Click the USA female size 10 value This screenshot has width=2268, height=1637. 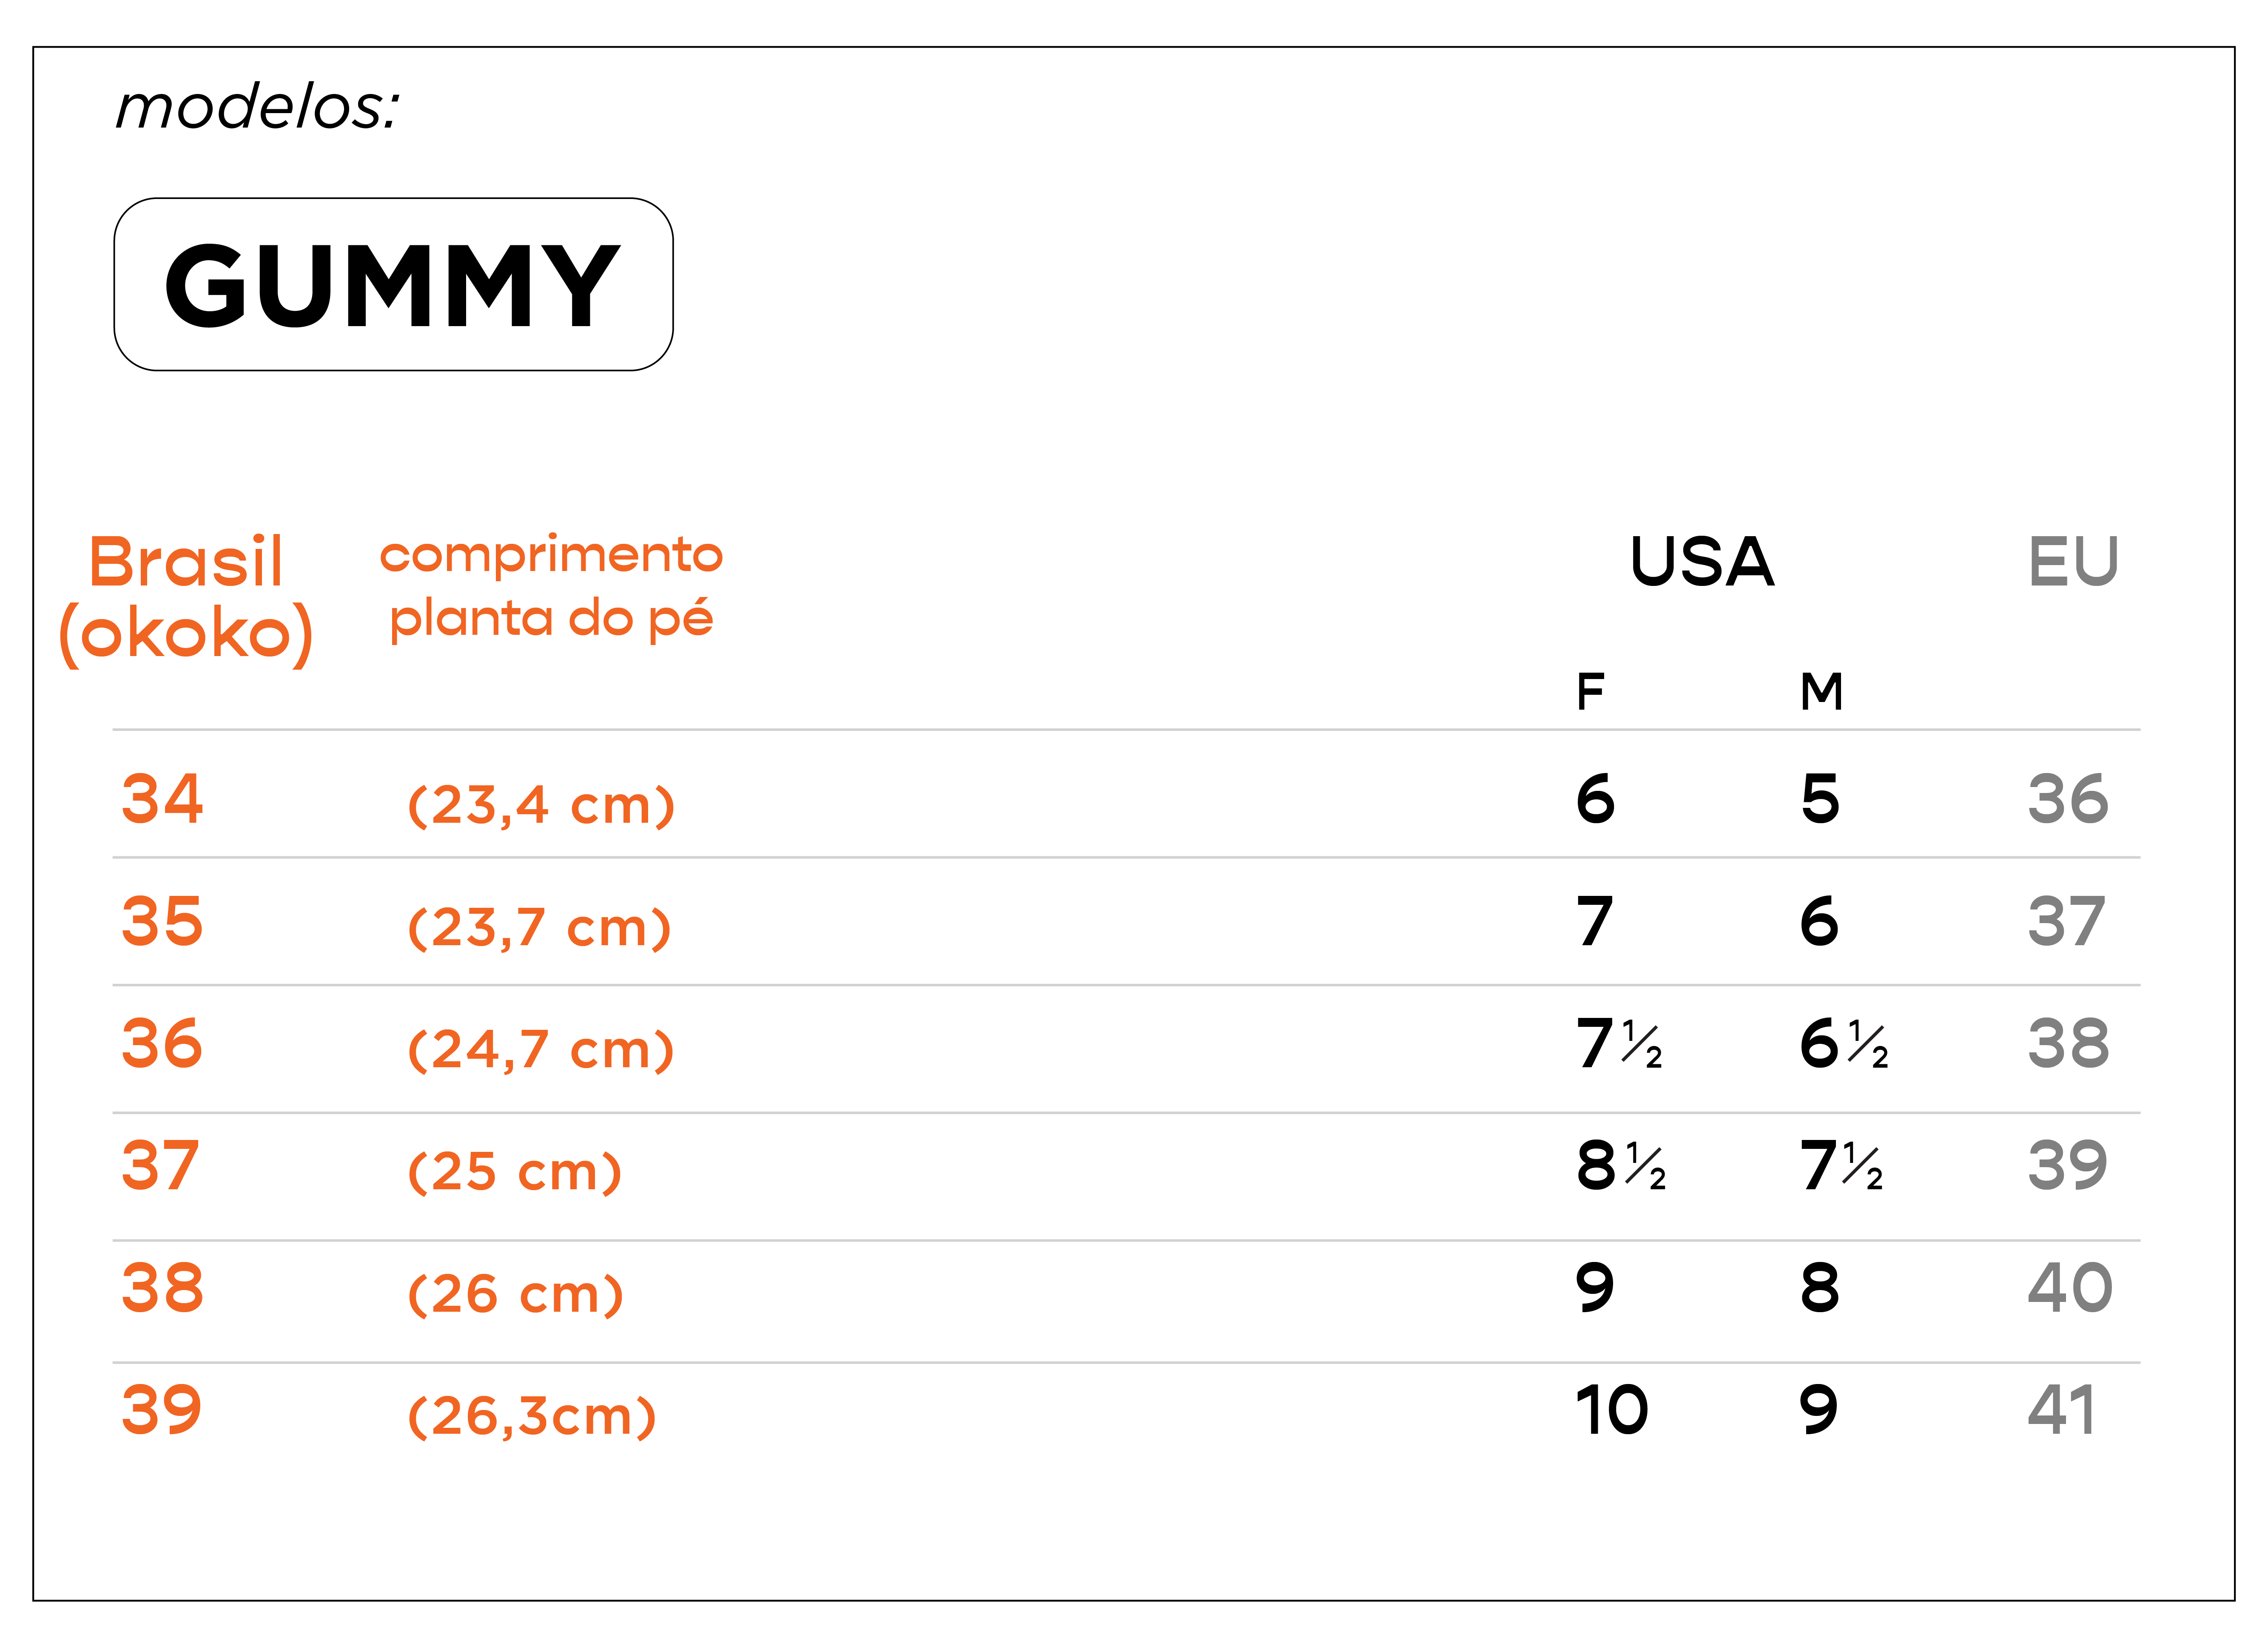click(1611, 1410)
